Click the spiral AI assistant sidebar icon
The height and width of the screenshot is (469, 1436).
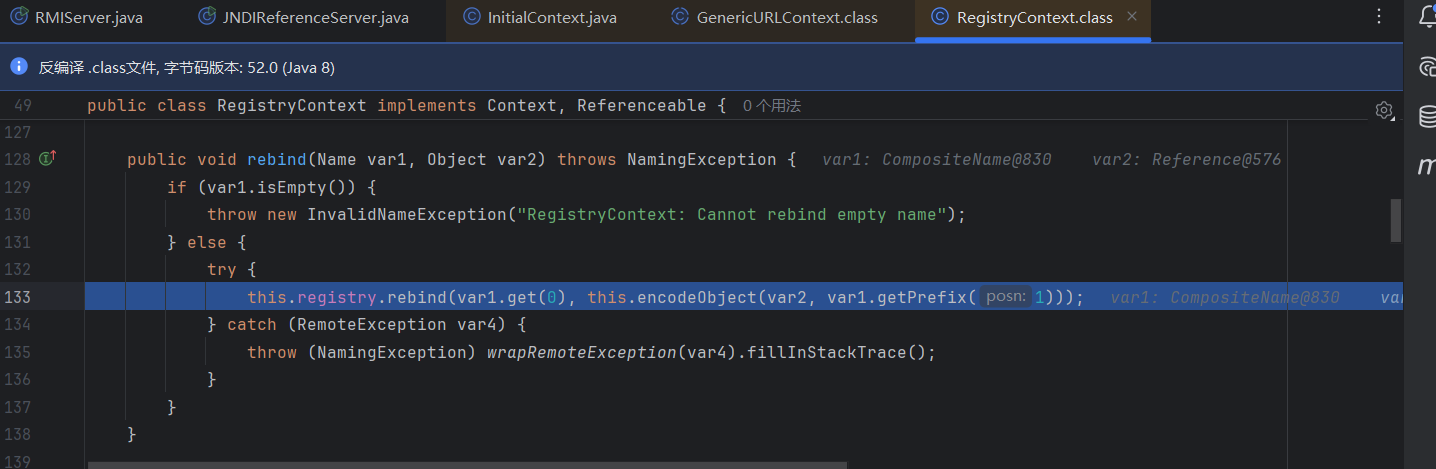[1428, 67]
